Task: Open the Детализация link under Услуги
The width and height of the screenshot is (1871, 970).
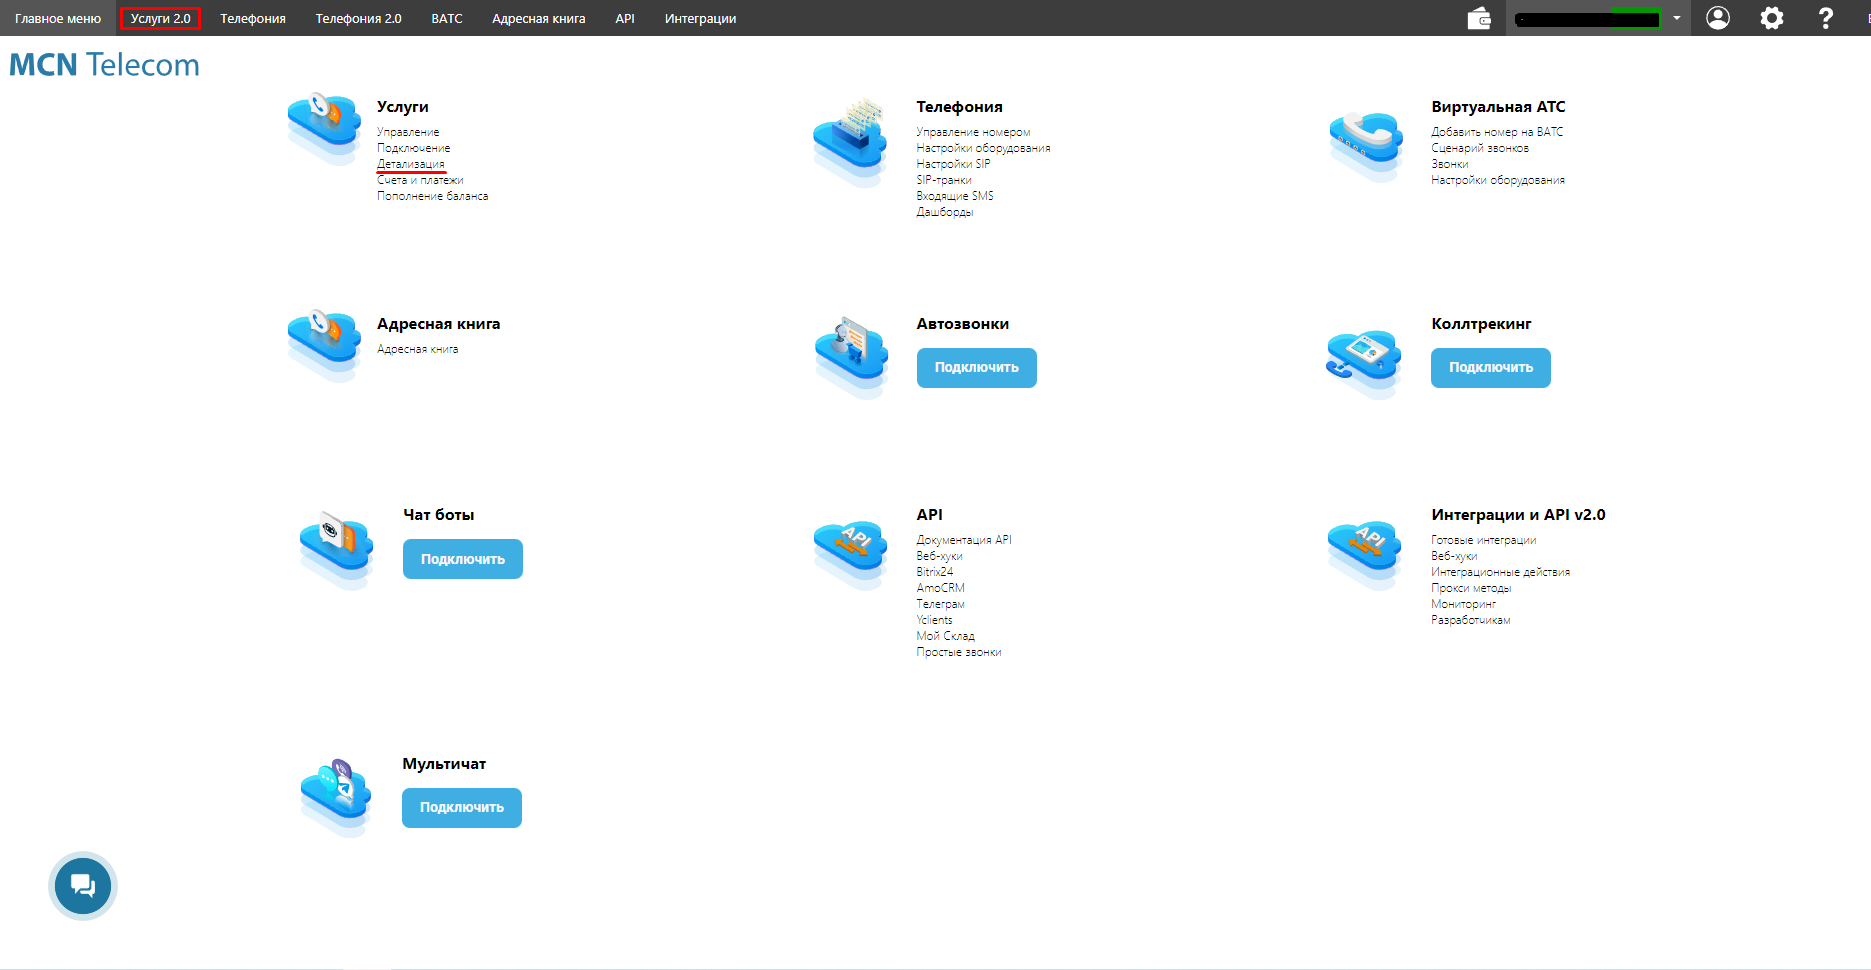Action: point(411,164)
